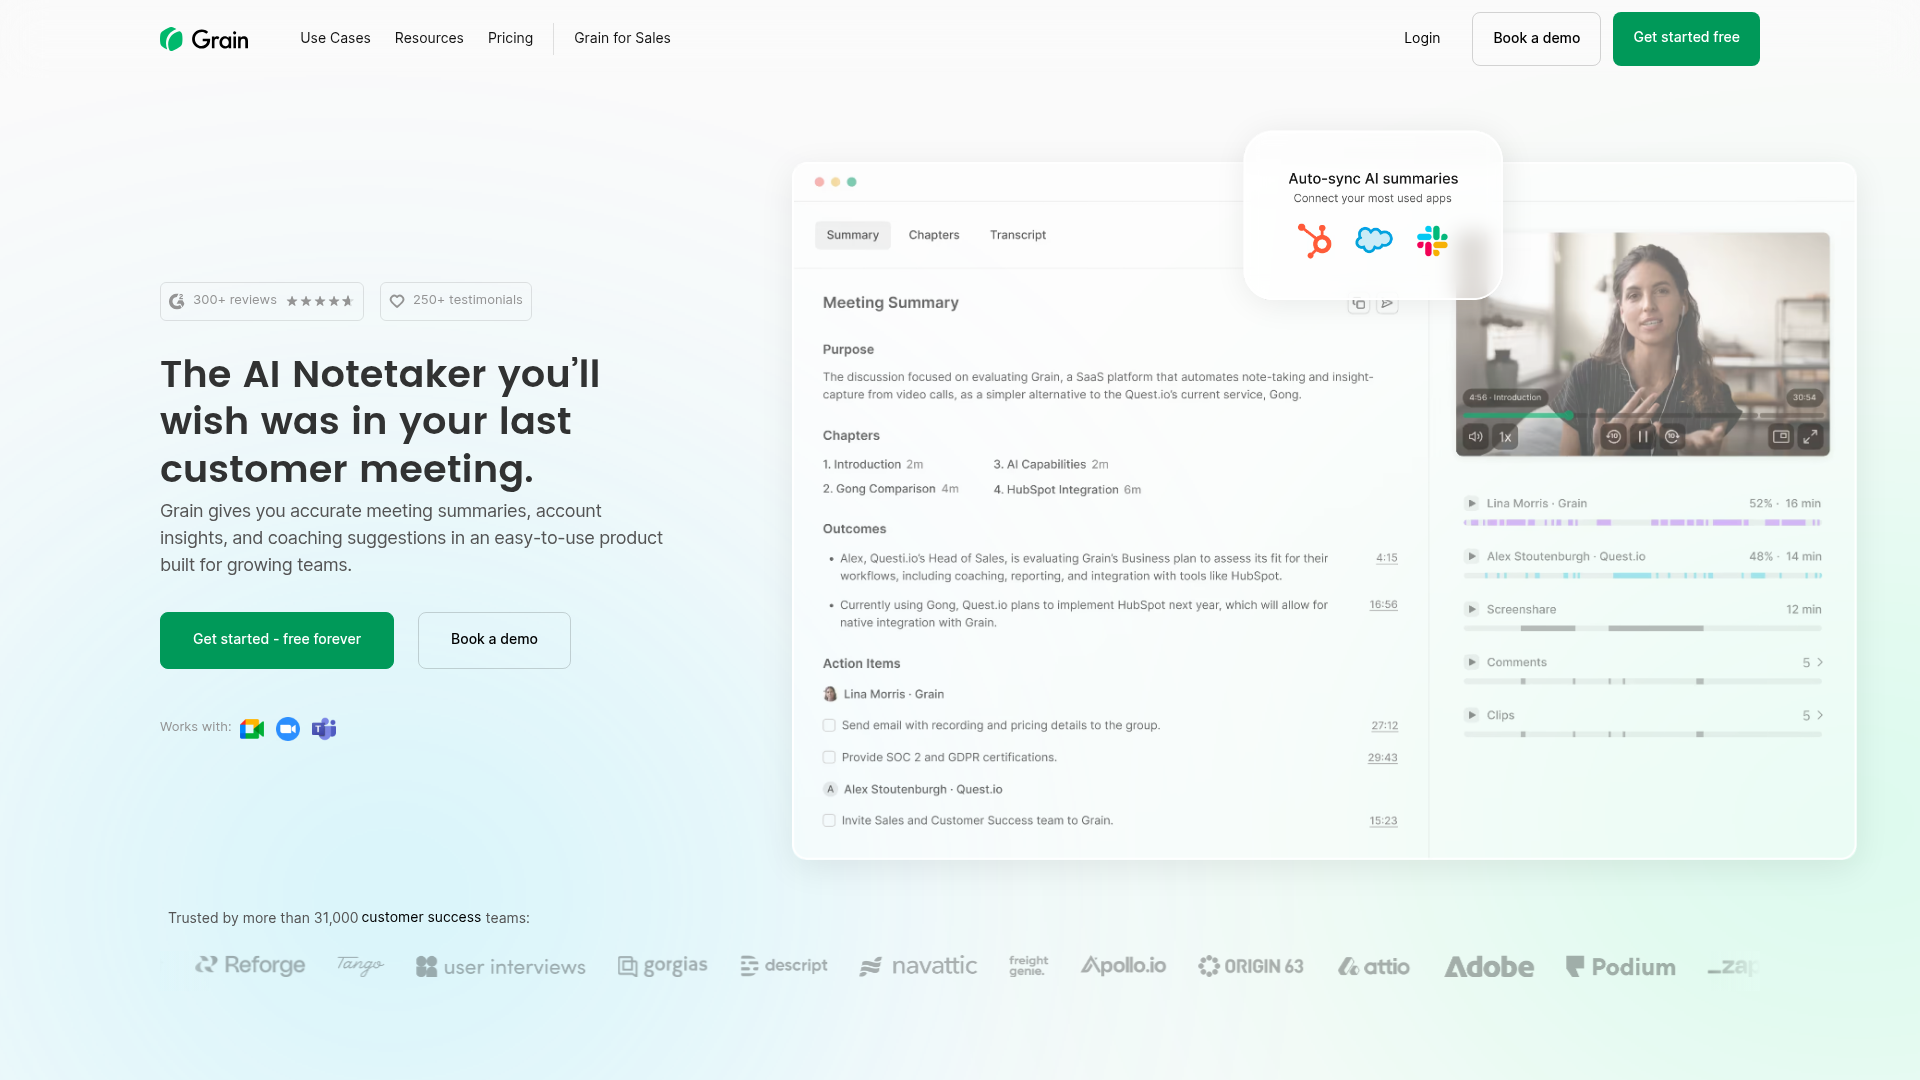This screenshot has height=1080, width=1920.
Task: Click the Microsoft Teams icon
Action: pos(324,729)
